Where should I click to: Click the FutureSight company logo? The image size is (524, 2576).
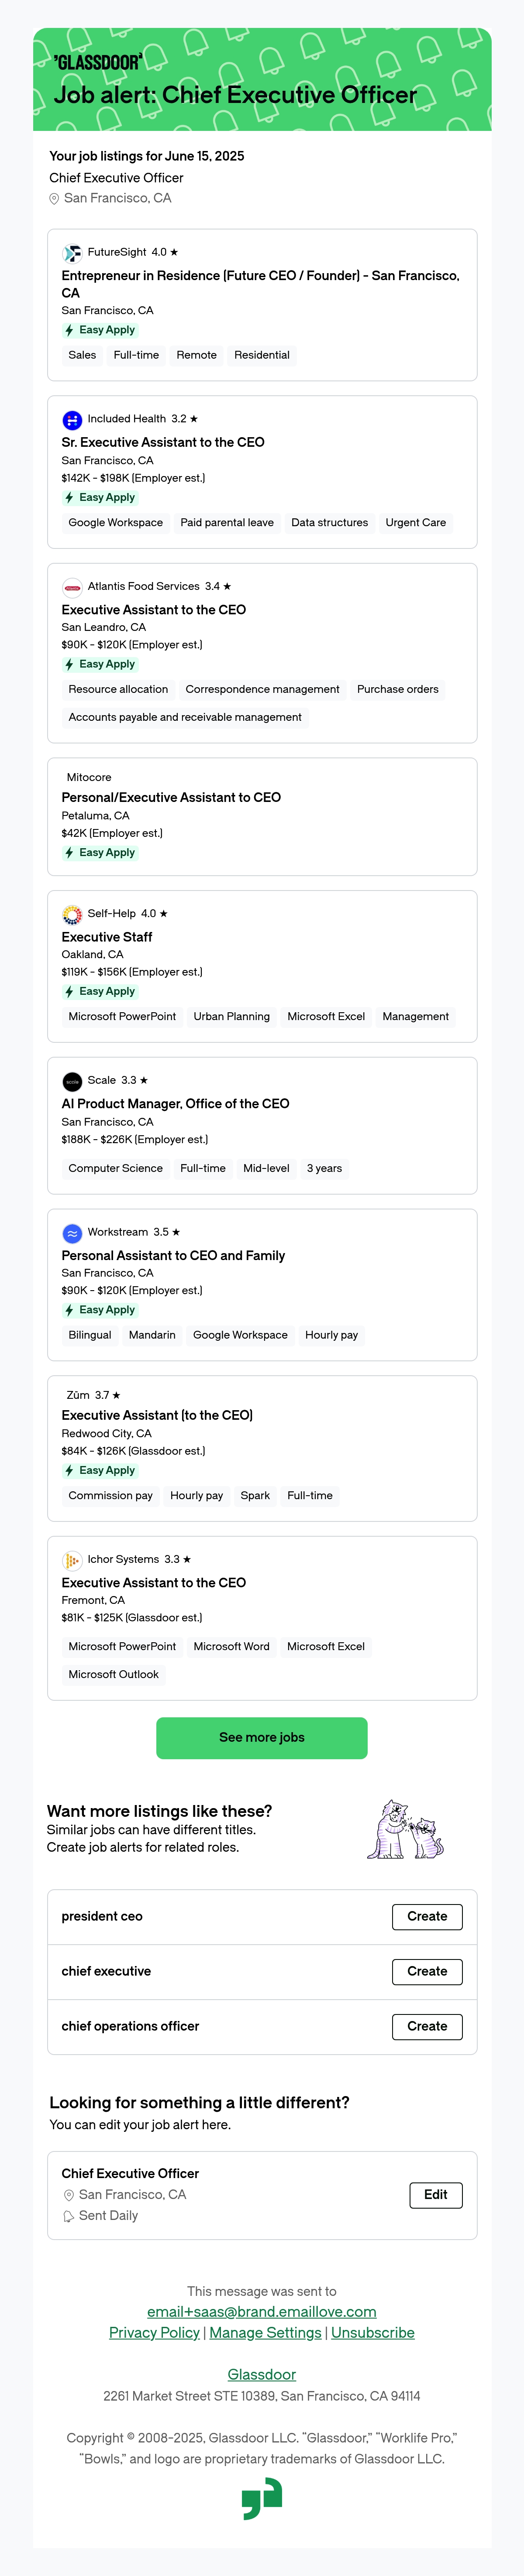click(72, 253)
